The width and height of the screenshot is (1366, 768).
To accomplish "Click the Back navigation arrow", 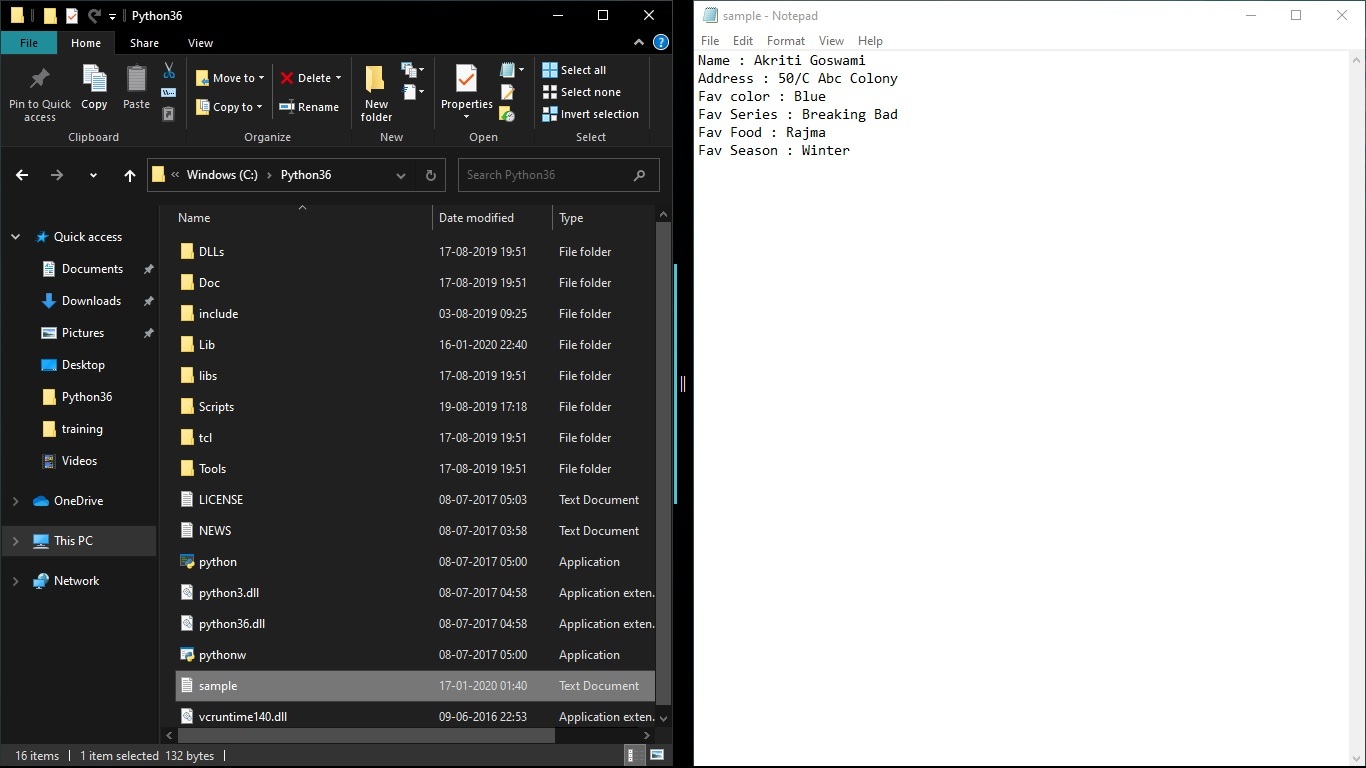I will click(x=22, y=175).
